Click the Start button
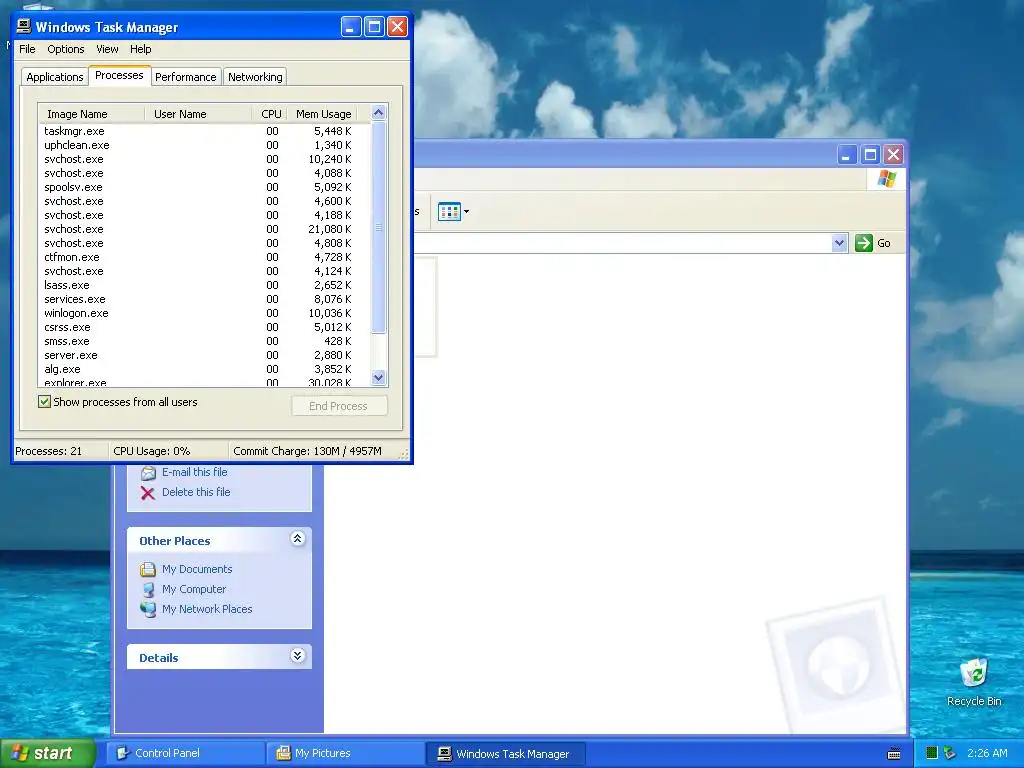This screenshot has width=1024, height=768. click(x=48, y=753)
